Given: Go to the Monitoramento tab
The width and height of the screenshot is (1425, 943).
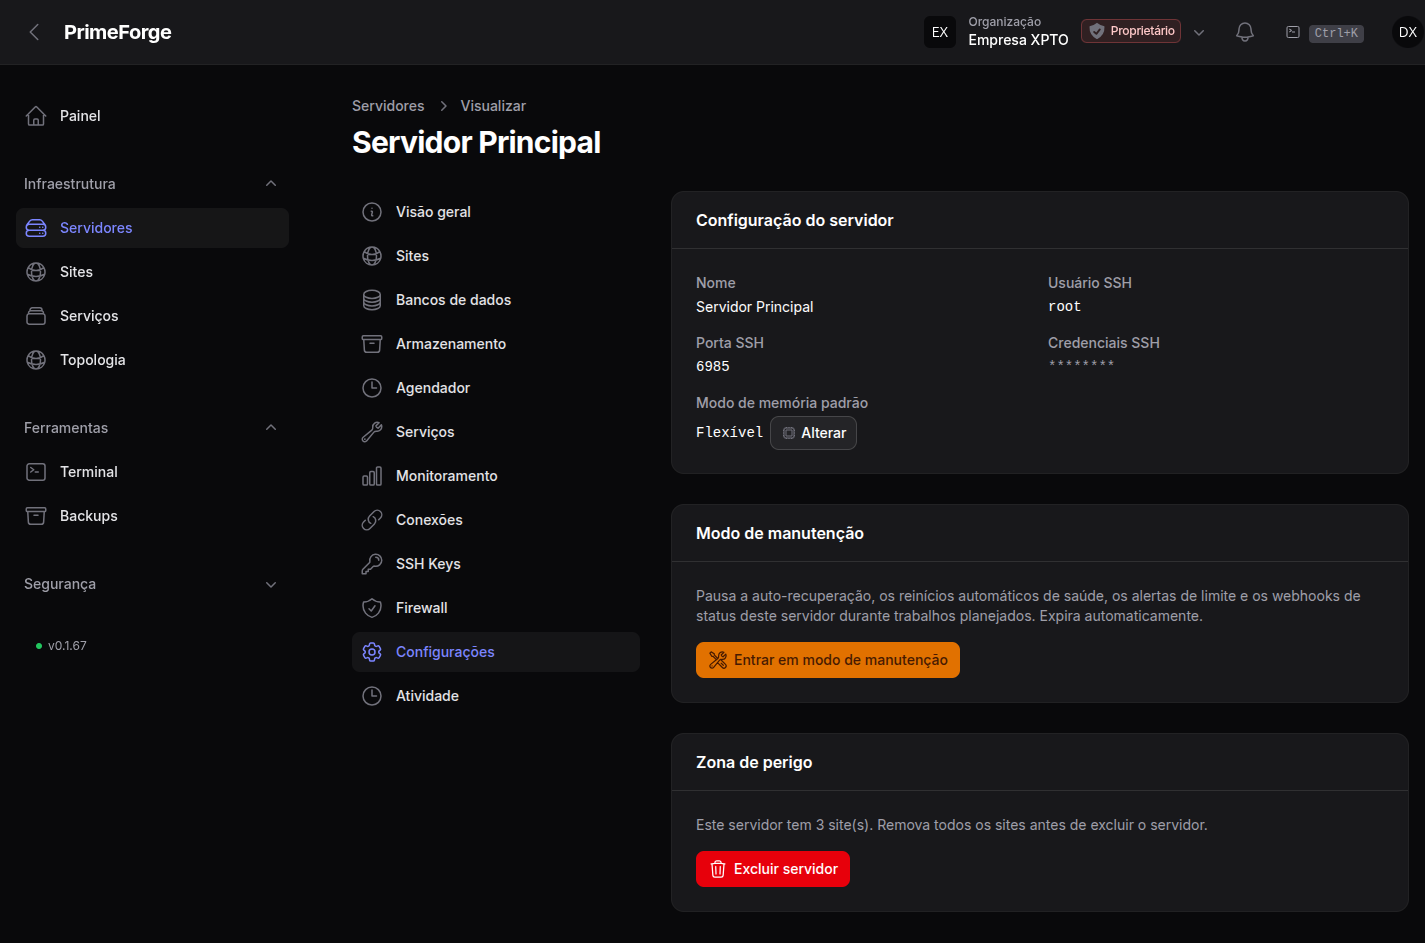Looking at the screenshot, I should tap(496, 476).
